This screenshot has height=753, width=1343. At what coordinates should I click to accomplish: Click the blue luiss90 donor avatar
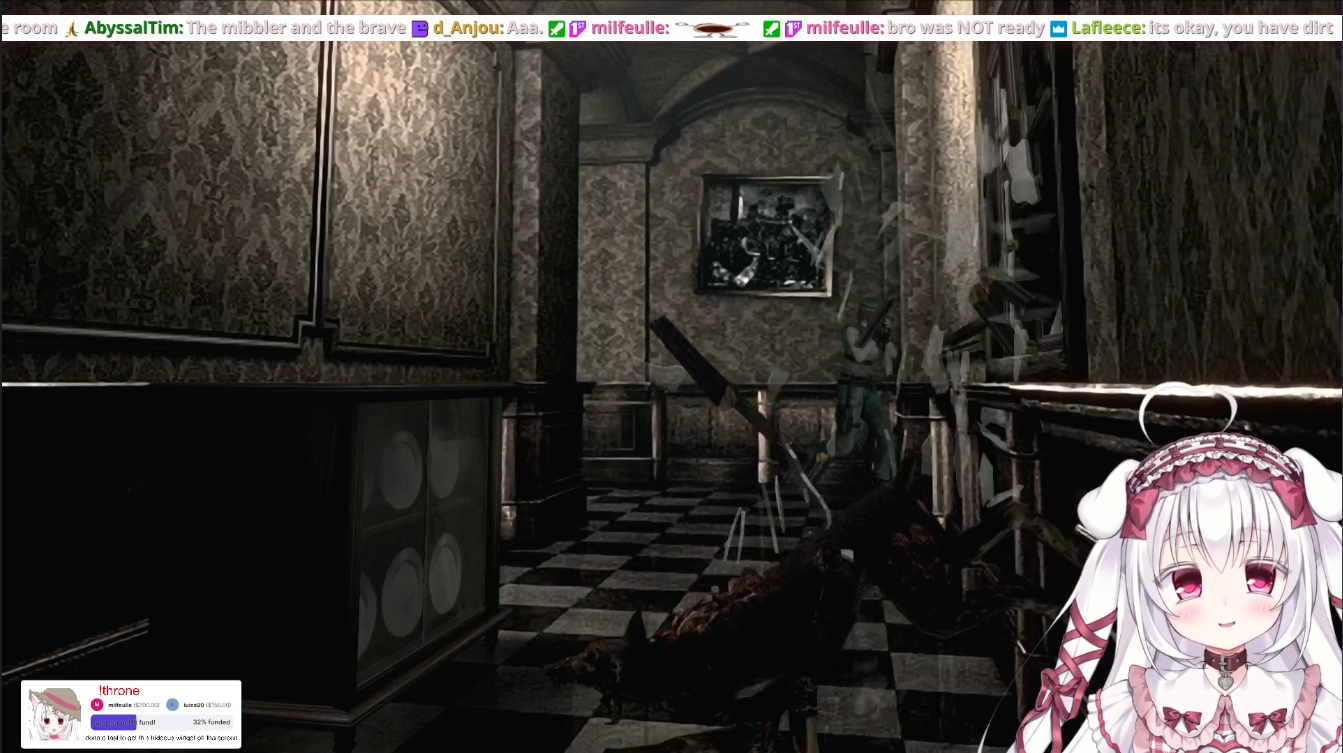tap(172, 705)
